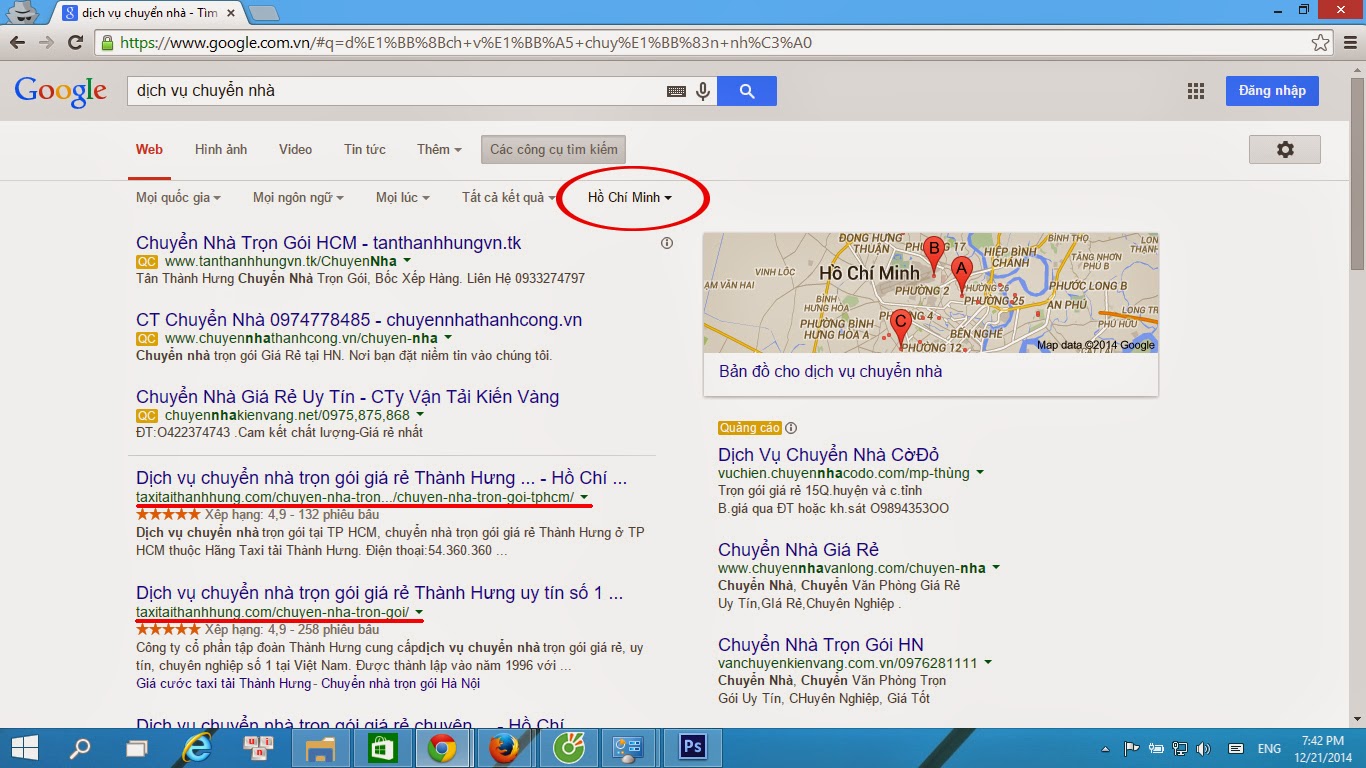Open the Google apps grid icon

click(1195, 91)
